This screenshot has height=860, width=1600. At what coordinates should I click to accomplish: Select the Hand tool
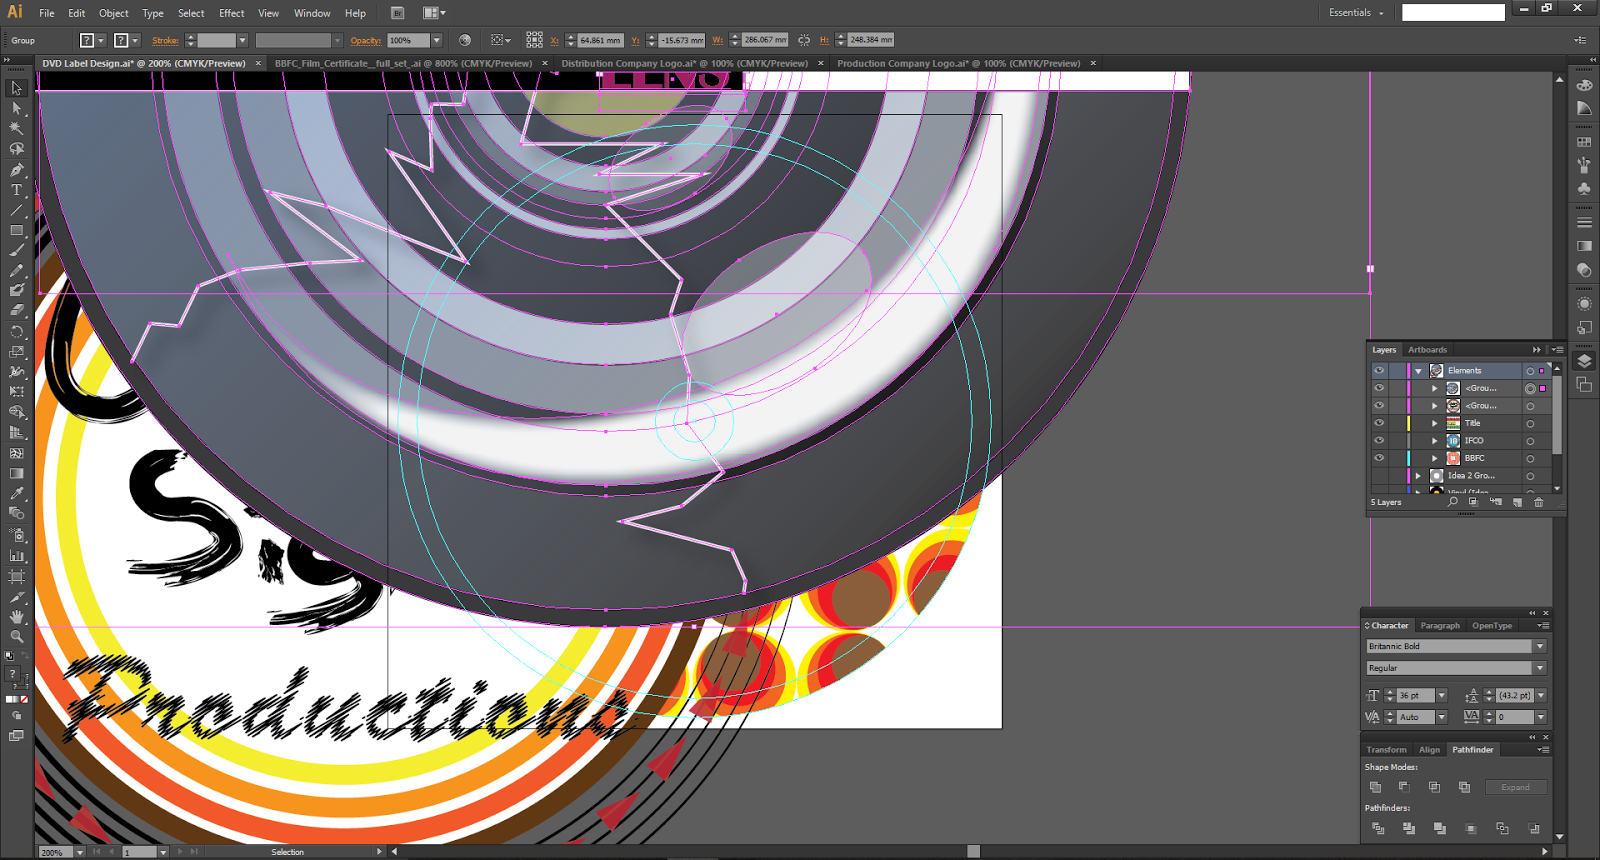(x=16, y=616)
